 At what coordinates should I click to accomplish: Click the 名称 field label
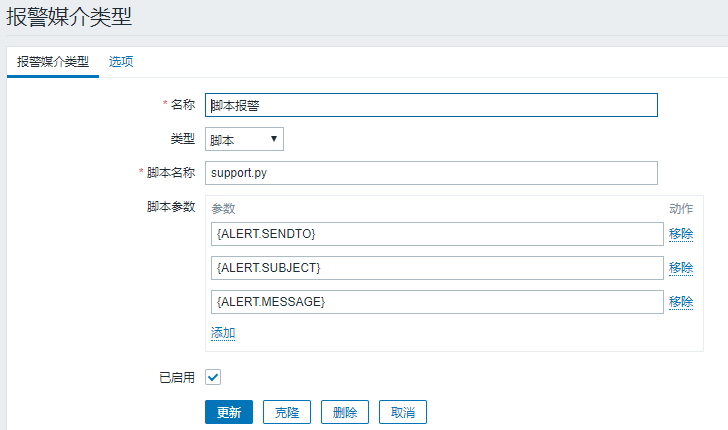(x=182, y=105)
